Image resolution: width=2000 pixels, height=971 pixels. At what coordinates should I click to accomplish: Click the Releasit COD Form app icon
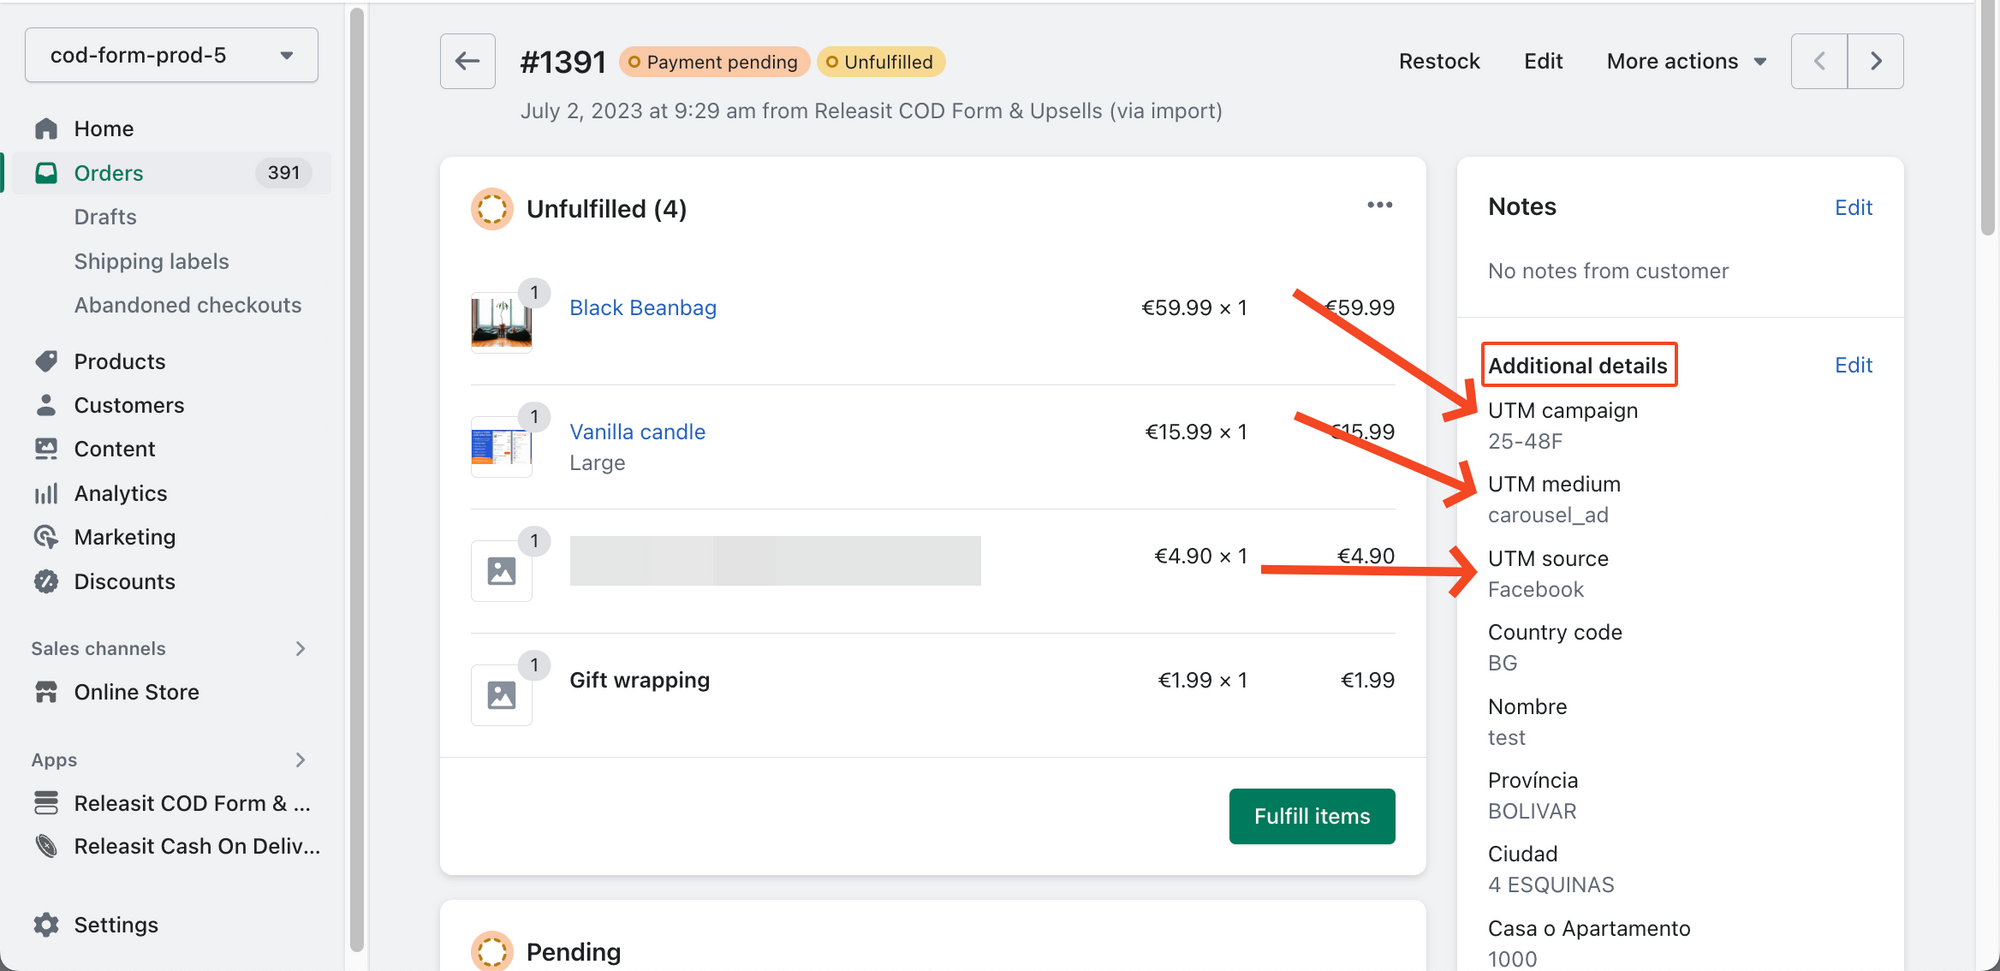point(46,803)
